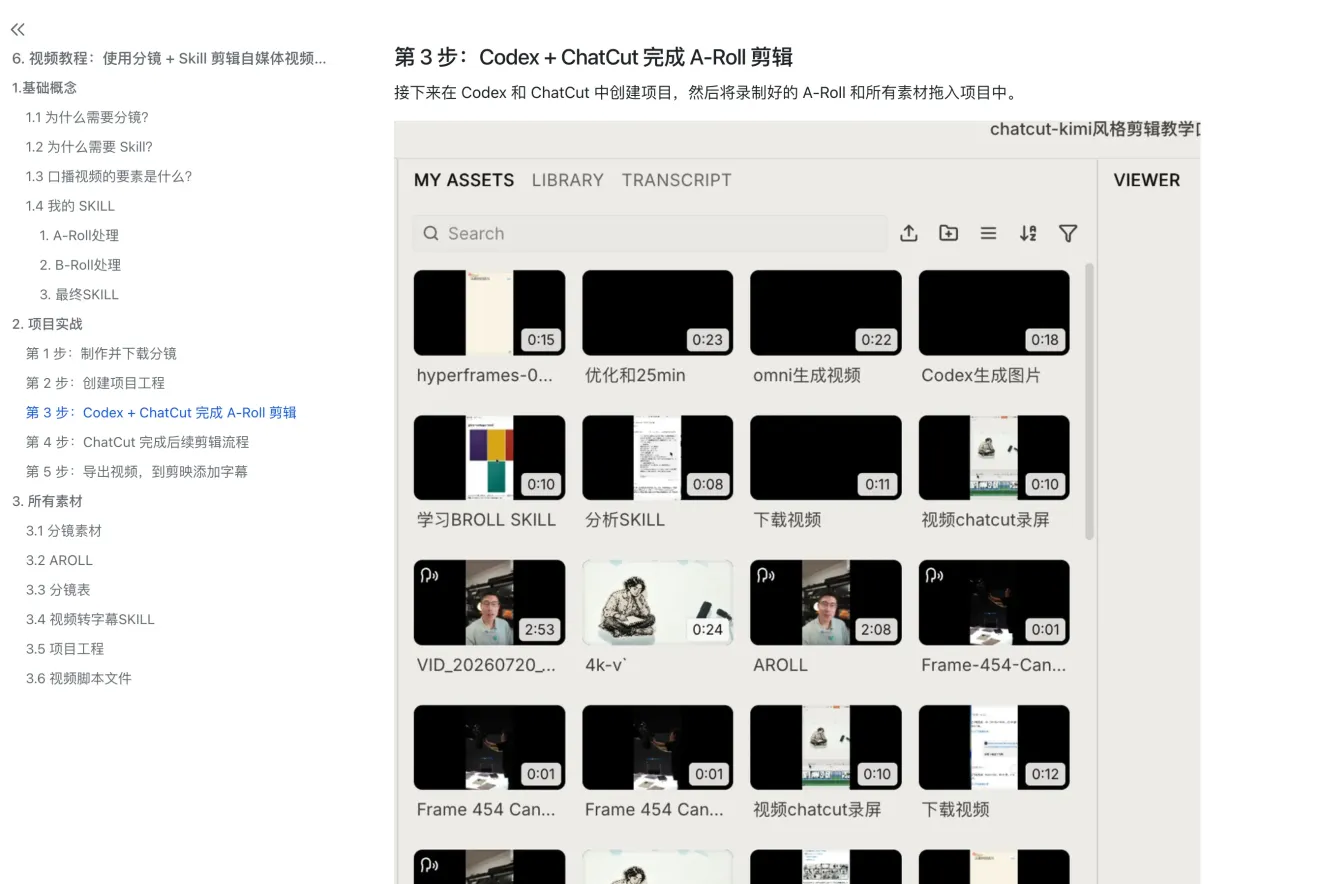Go to 3.1 分镜素材

(64, 531)
